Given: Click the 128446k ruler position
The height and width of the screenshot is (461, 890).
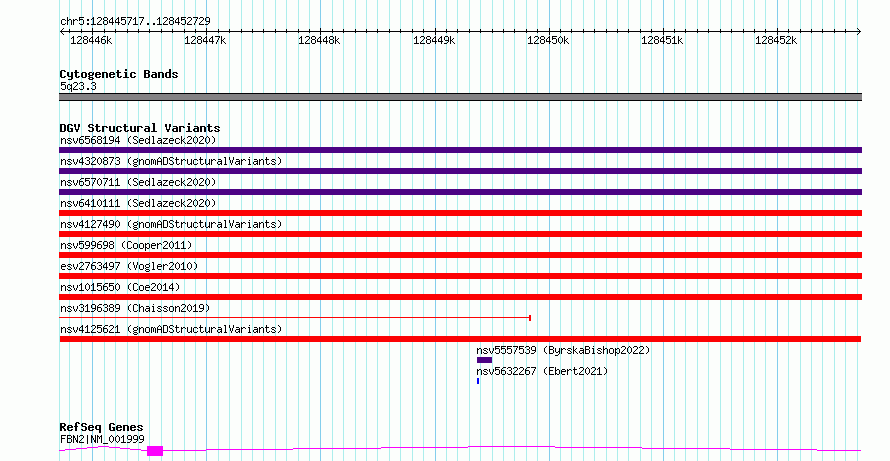Looking at the screenshot, I should [91, 40].
